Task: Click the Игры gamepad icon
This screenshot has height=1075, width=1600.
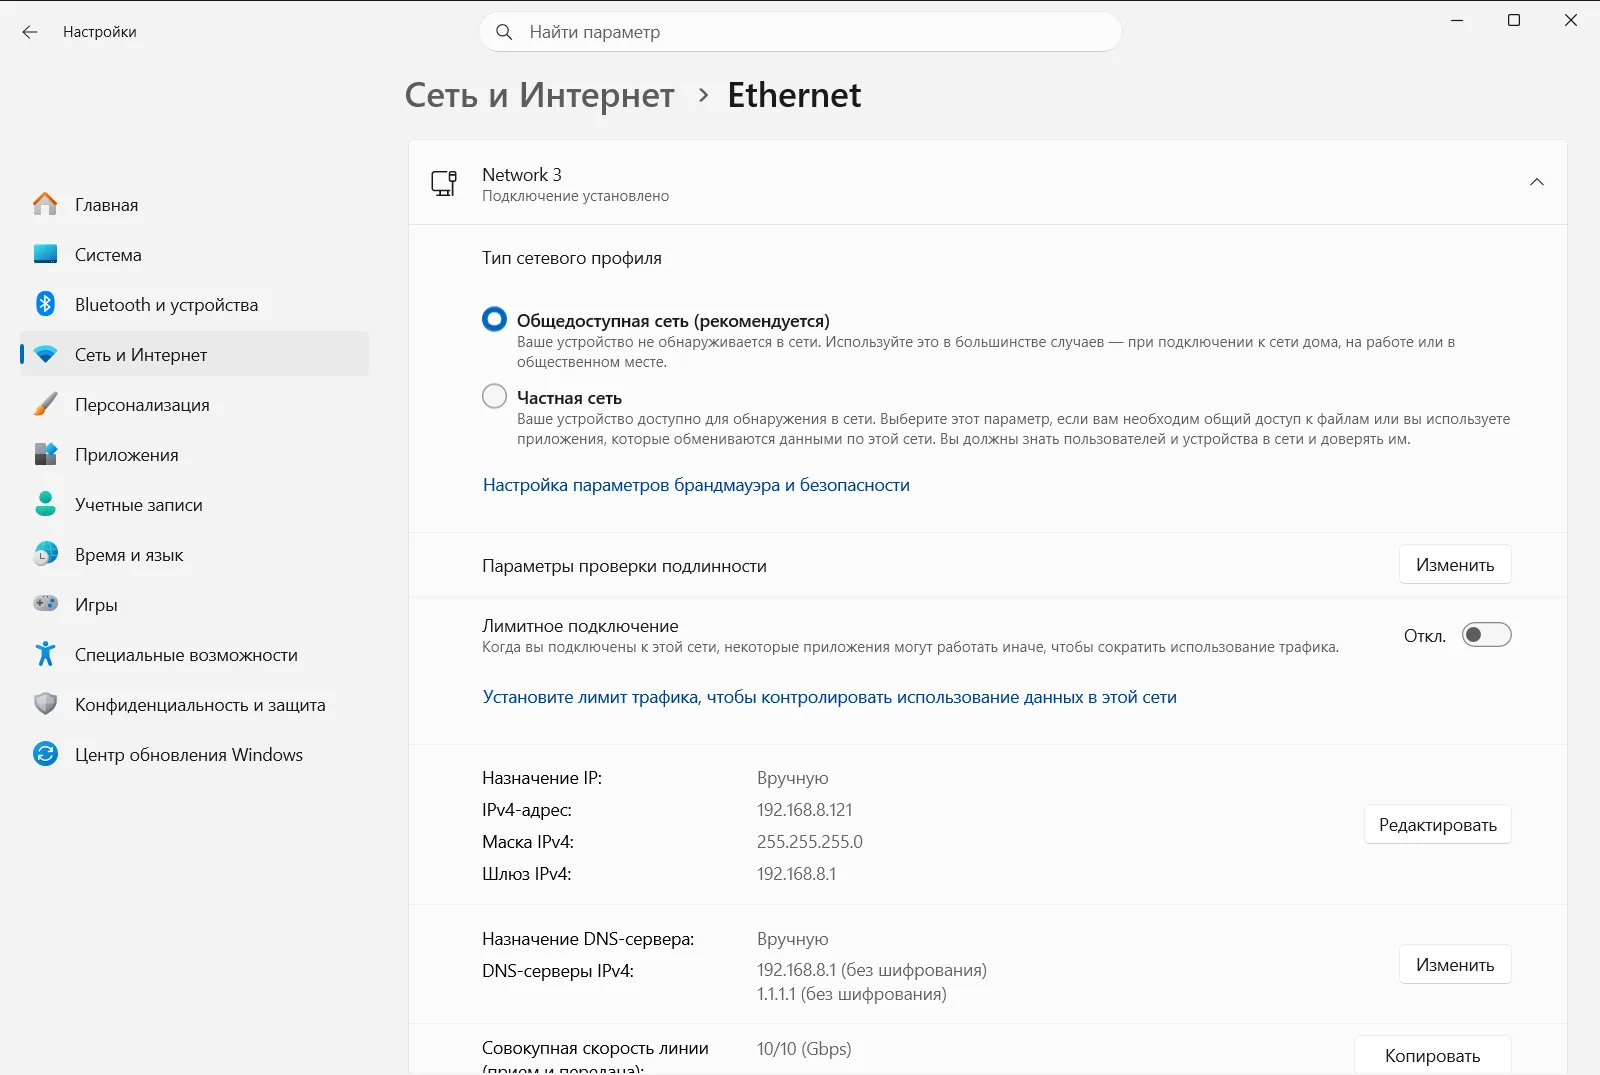Action: point(45,604)
